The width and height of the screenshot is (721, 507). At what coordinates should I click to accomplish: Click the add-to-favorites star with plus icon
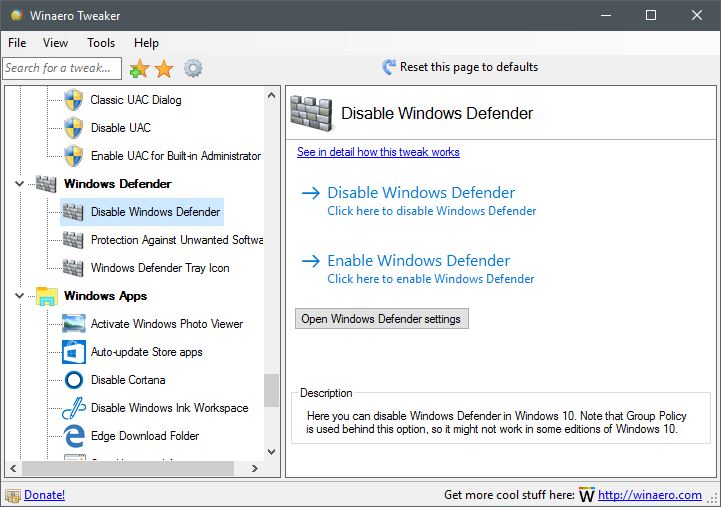(139, 69)
